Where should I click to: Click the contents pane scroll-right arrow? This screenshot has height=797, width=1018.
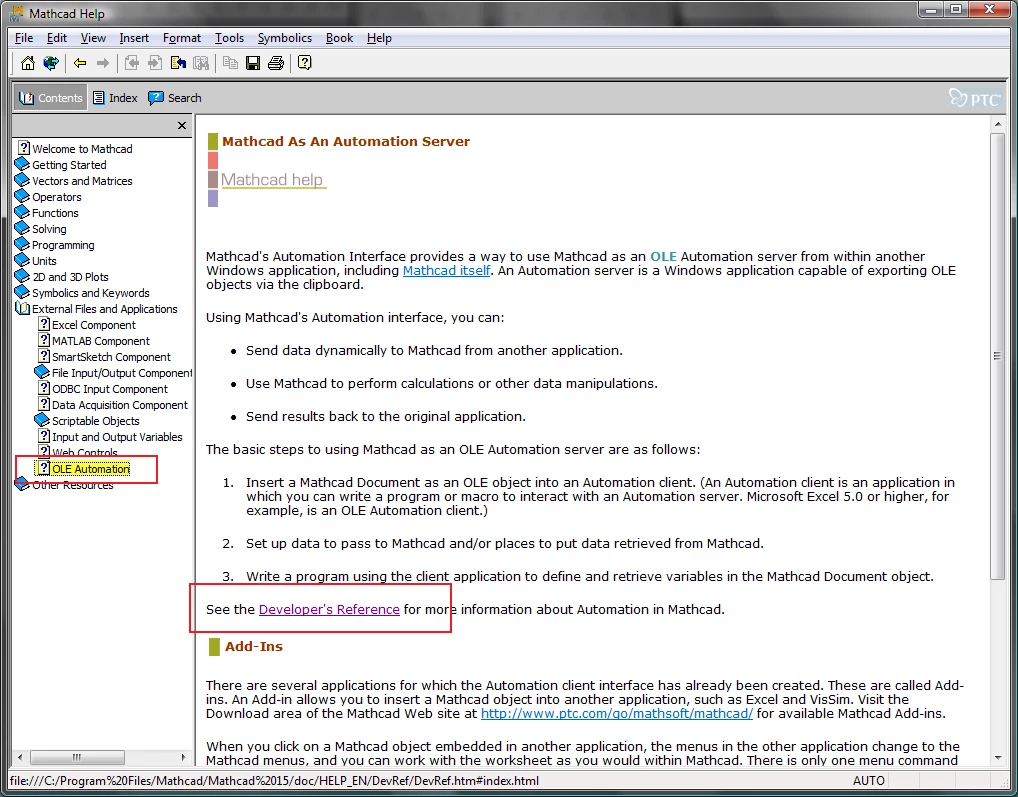(x=184, y=757)
